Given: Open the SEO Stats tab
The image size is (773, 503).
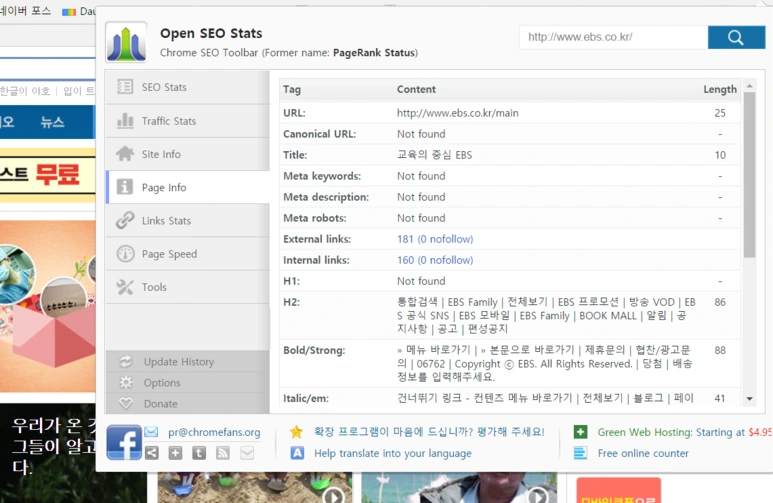Looking at the screenshot, I should point(188,87).
